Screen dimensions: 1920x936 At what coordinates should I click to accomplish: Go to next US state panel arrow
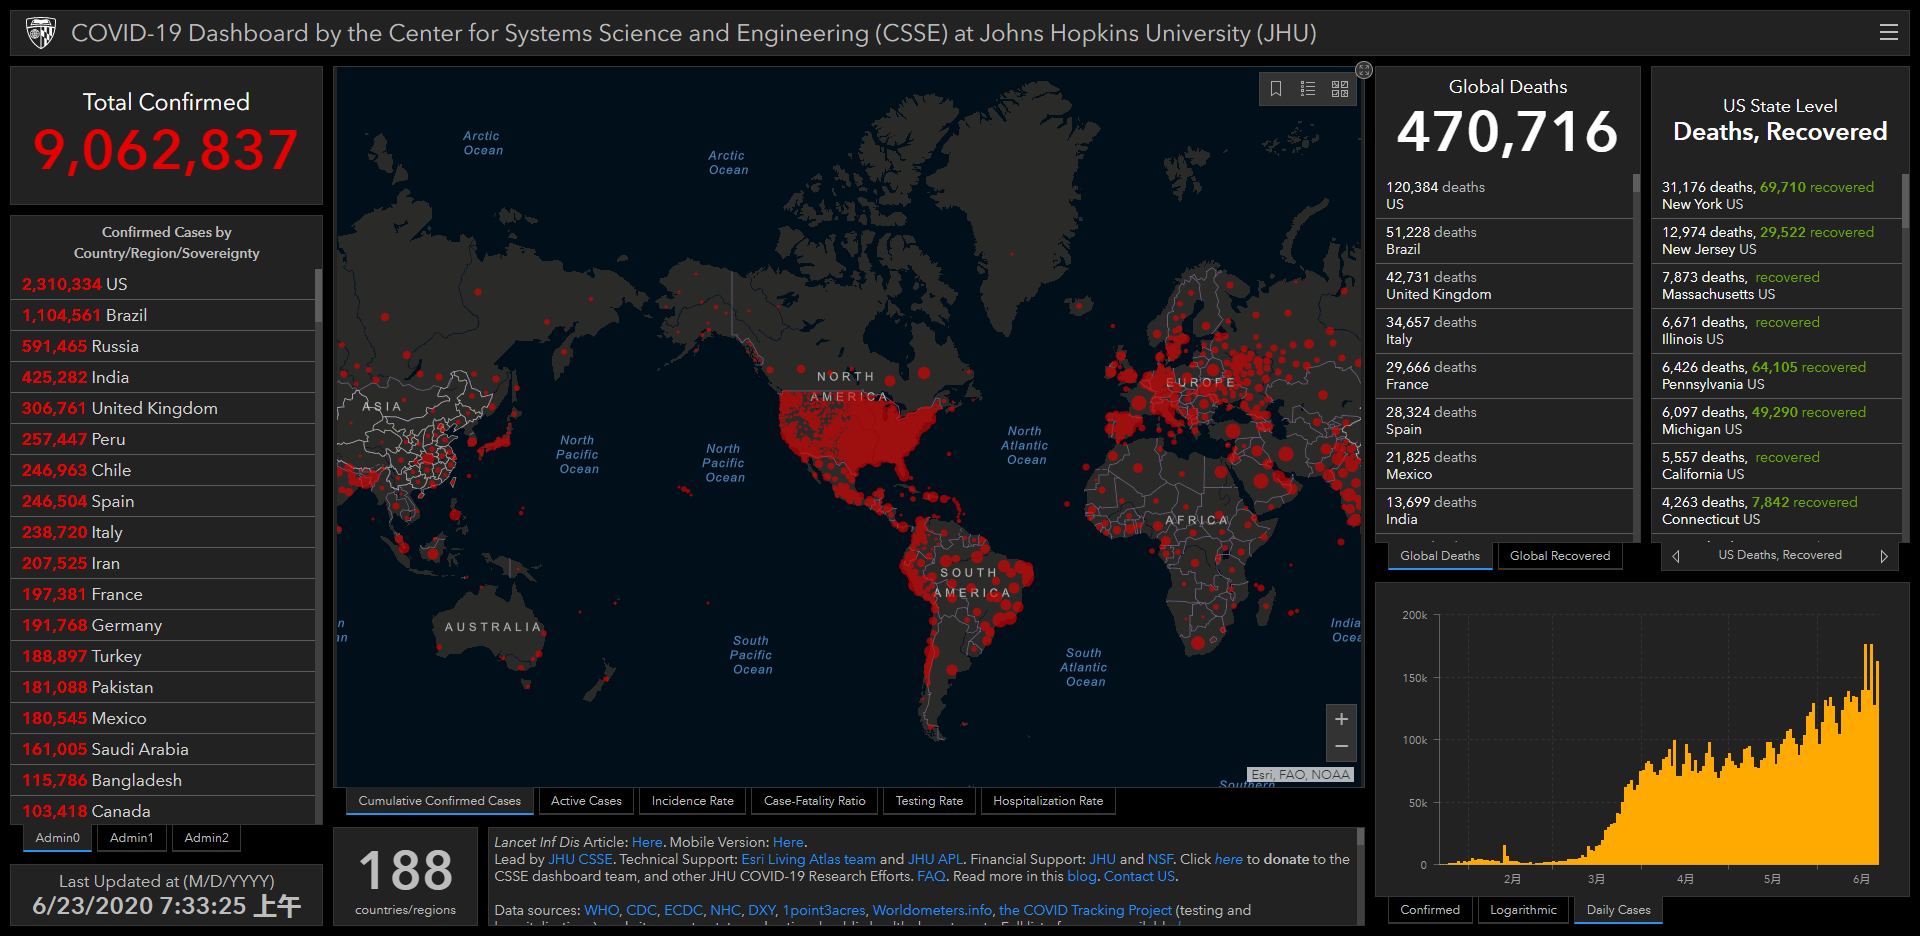coord(1883,556)
